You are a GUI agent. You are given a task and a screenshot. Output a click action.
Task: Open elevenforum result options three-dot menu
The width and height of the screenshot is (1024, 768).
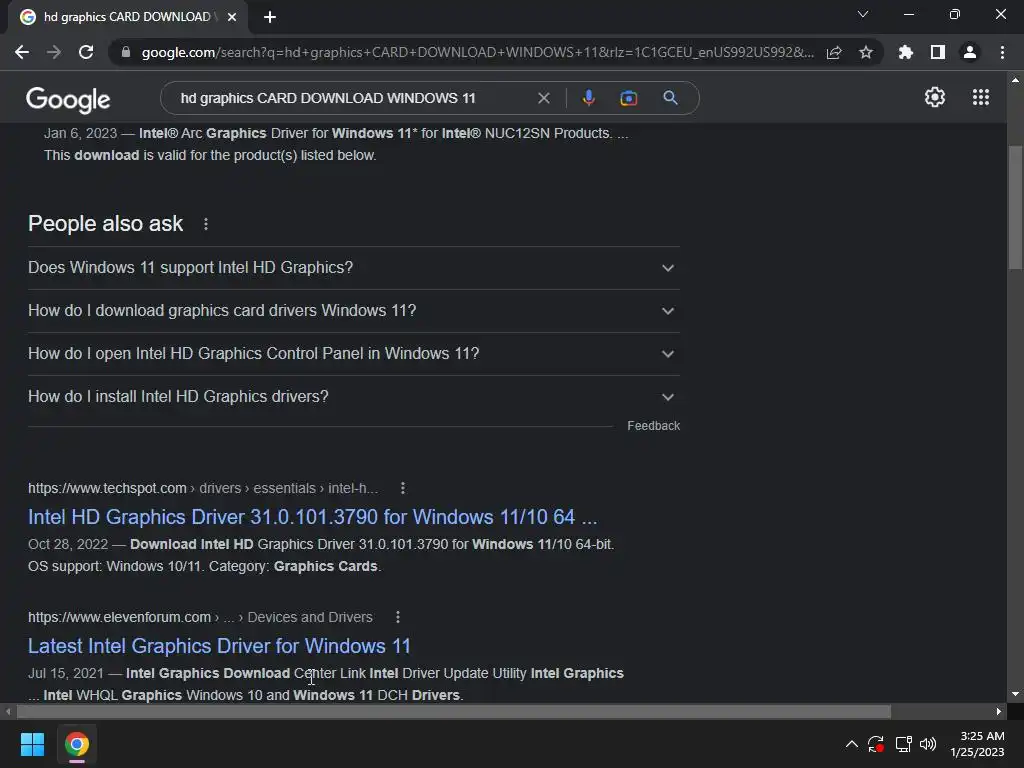pyautogui.click(x=398, y=617)
